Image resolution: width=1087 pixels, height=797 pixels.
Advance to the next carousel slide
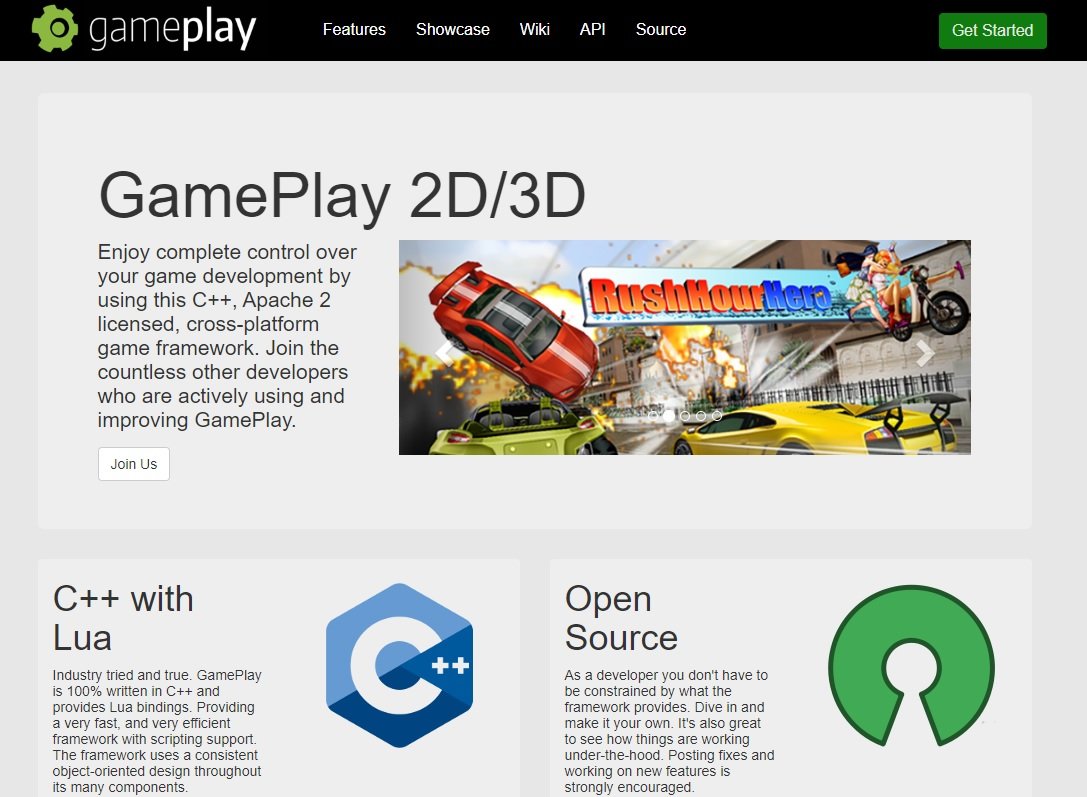point(925,353)
